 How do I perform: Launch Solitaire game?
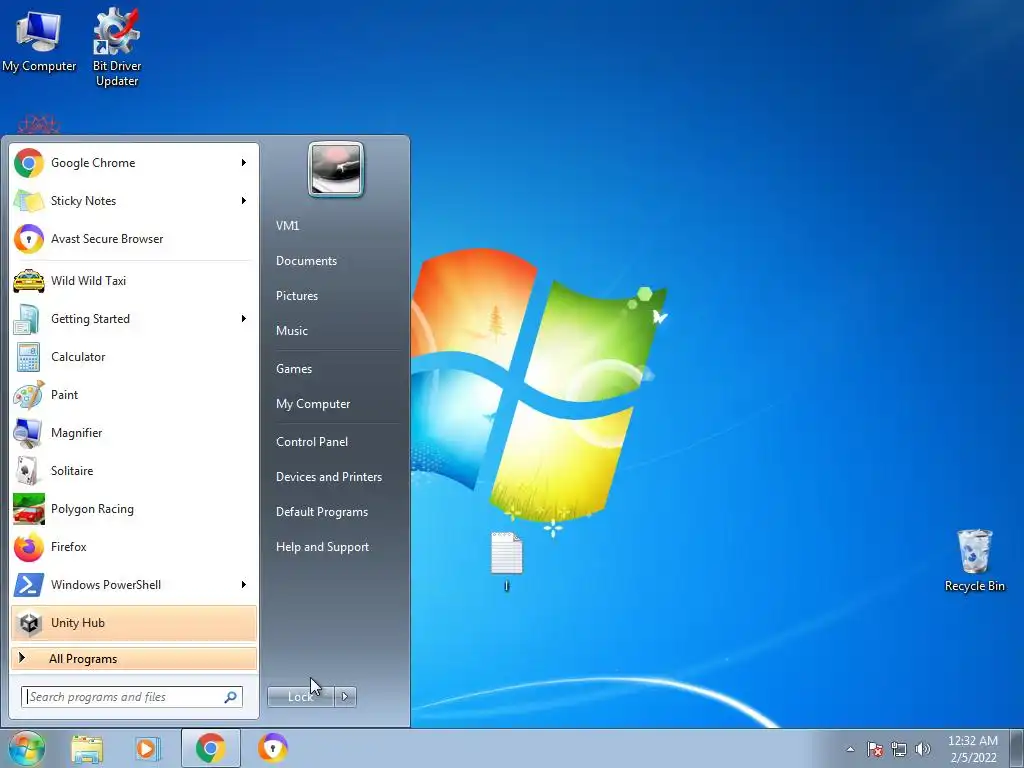[x=134, y=470]
